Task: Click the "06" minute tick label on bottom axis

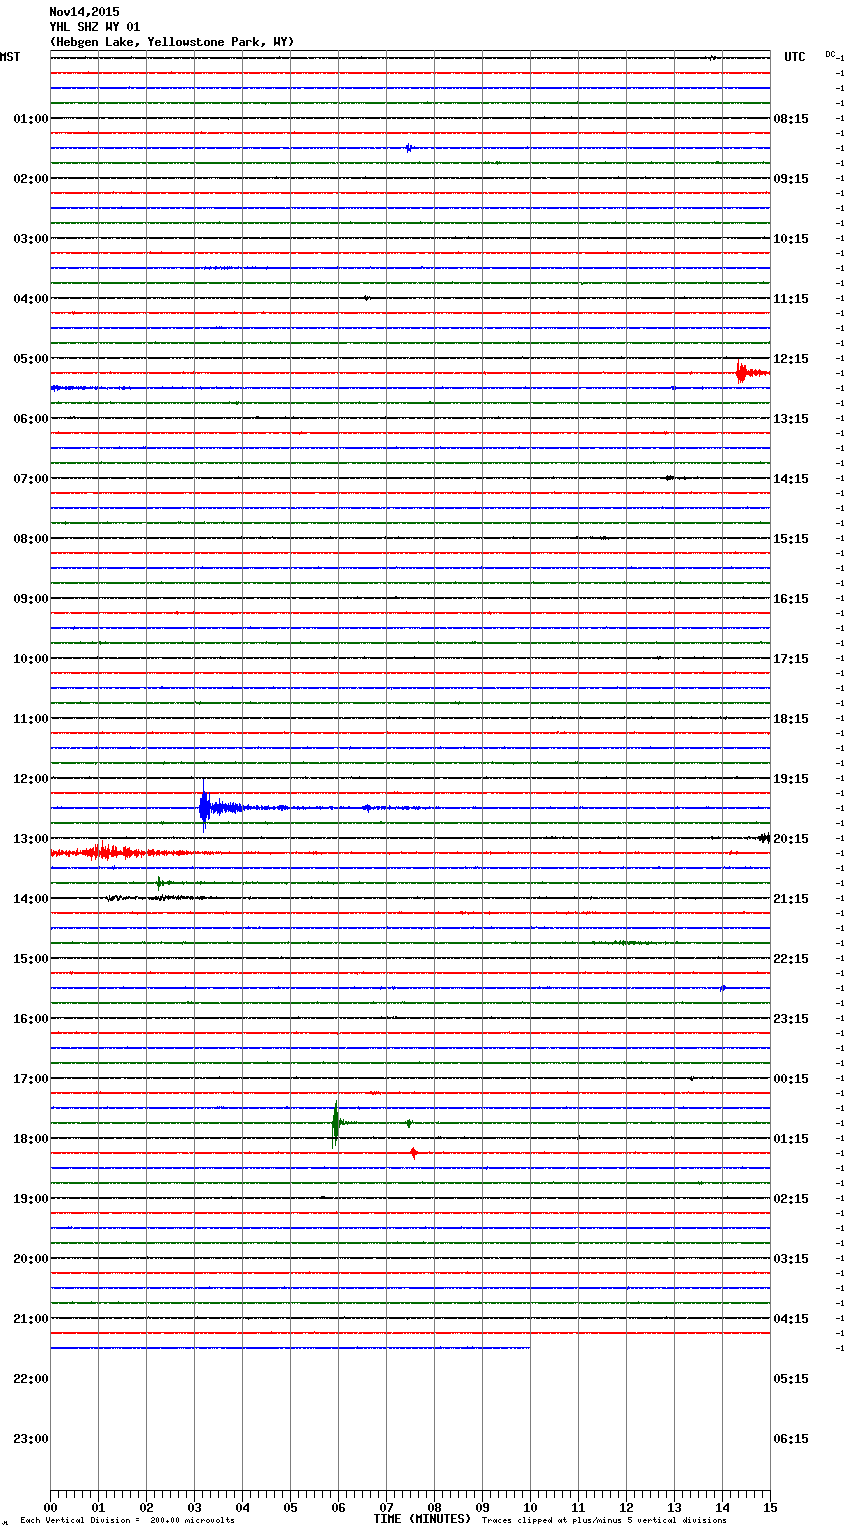Action: (338, 1507)
